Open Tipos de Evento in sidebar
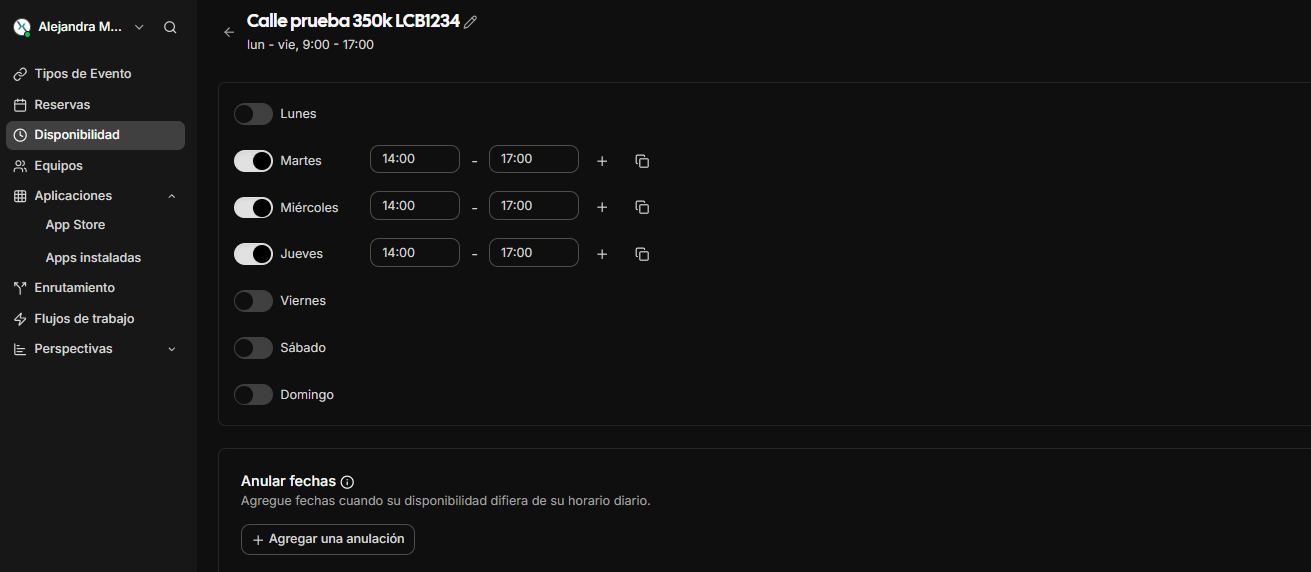Screen dimensions: 1311x572 click(82, 74)
